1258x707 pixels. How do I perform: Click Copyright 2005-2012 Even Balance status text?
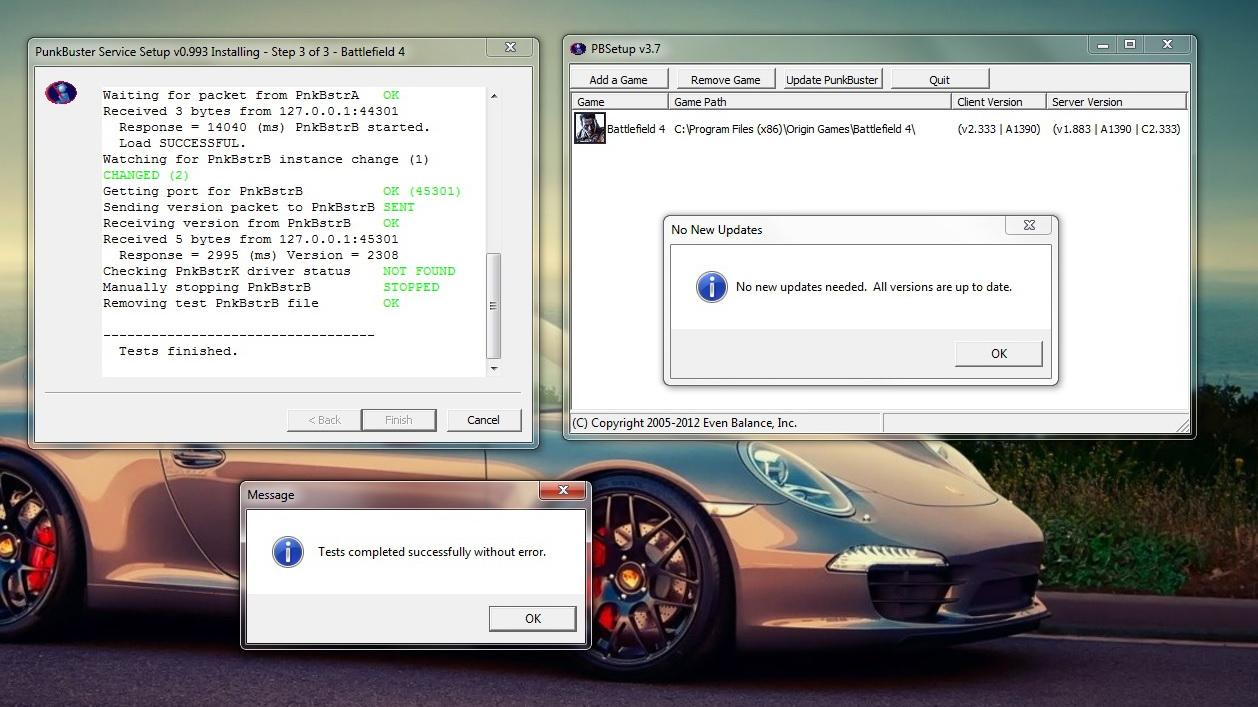tap(684, 422)
